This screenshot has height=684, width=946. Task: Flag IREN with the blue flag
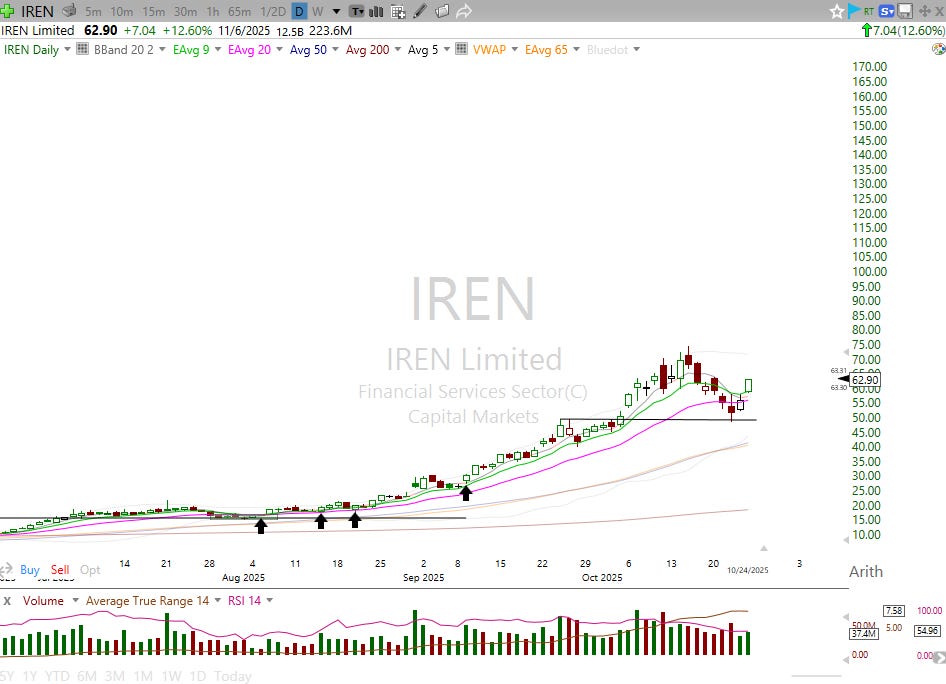tap(854, 11)
